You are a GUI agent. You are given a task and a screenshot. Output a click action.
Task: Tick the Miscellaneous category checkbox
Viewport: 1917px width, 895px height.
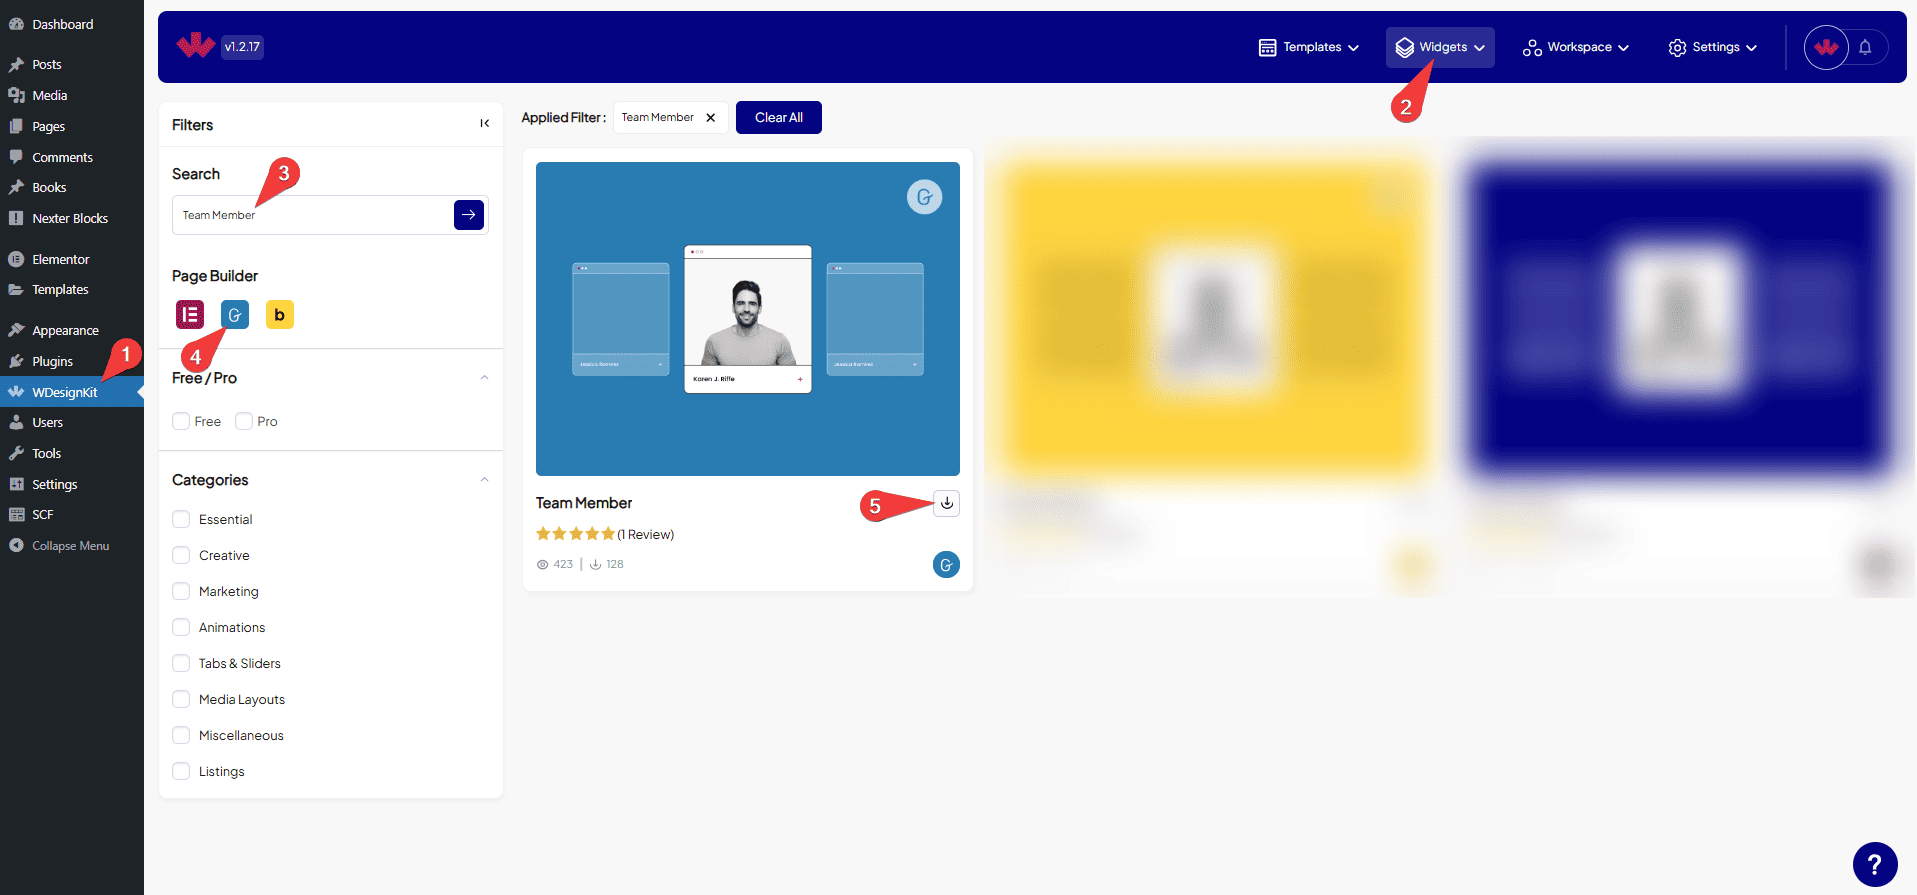(181, 735)
